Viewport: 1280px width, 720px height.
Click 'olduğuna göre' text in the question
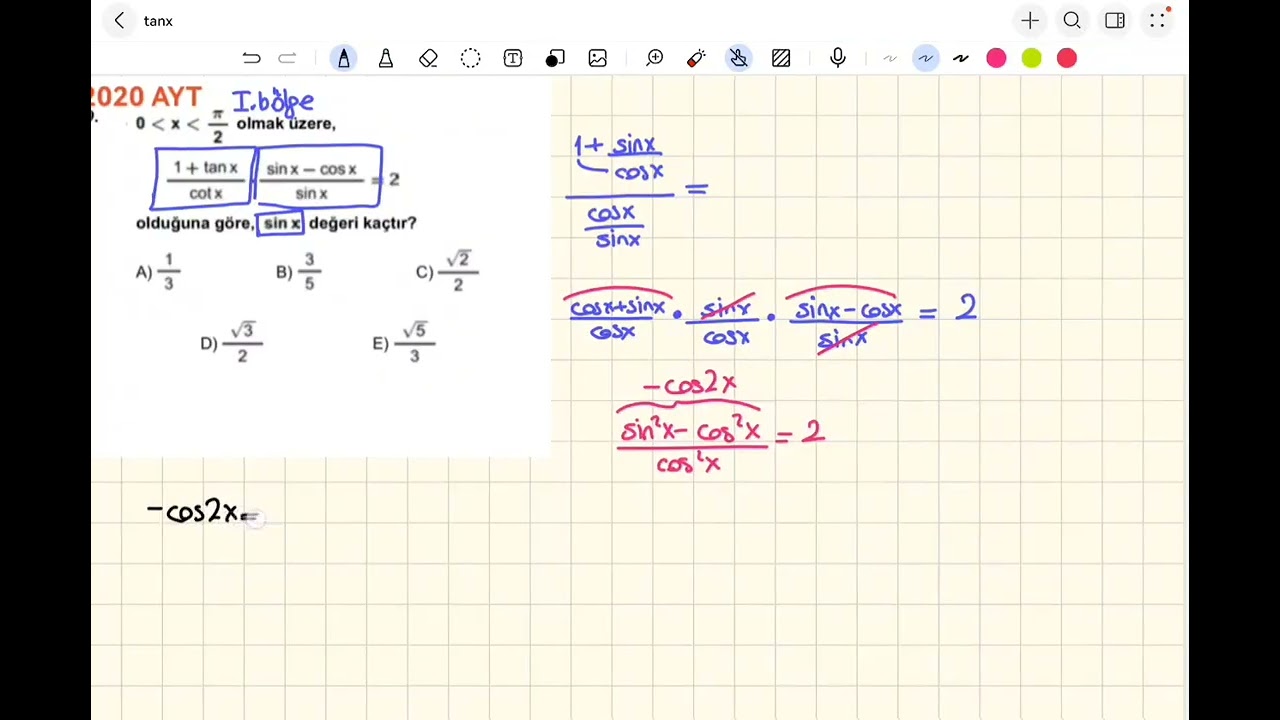point(195,223)
